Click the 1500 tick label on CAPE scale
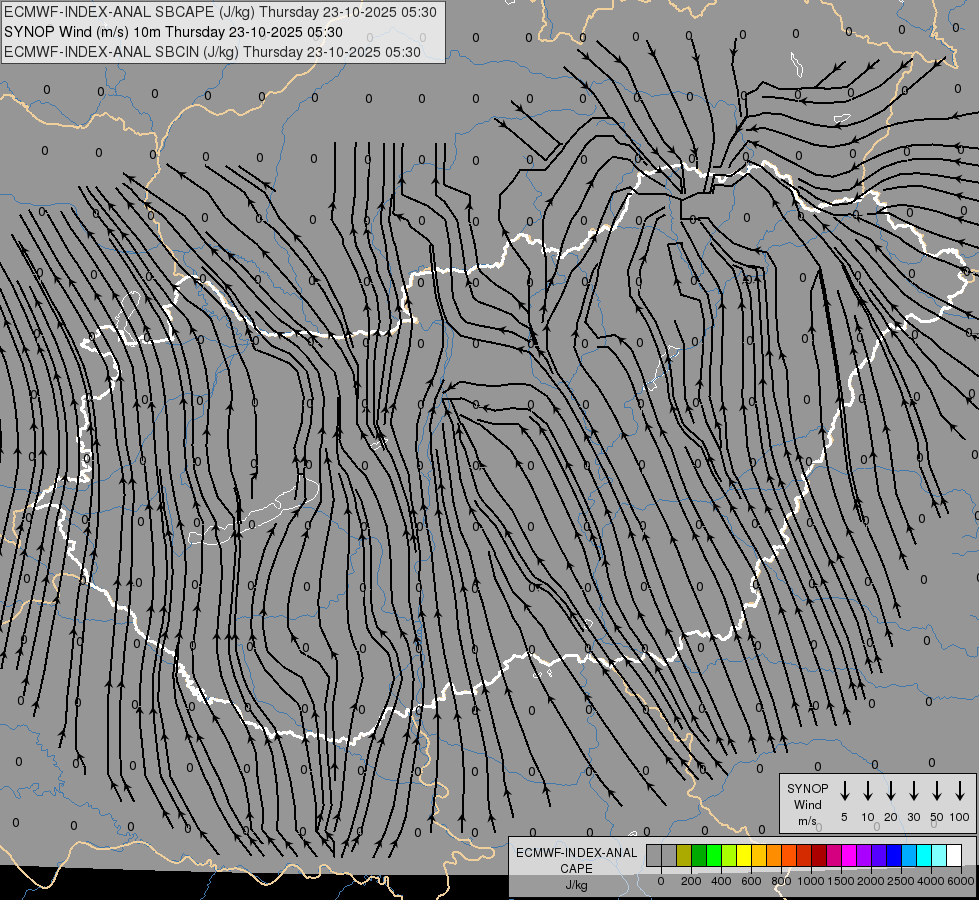979x900 pixels. (840, 881)
